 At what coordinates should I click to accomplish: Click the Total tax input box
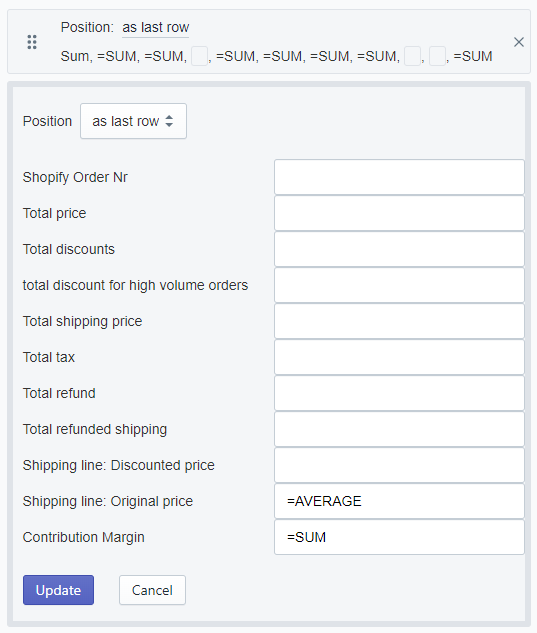tap(399, 357)
